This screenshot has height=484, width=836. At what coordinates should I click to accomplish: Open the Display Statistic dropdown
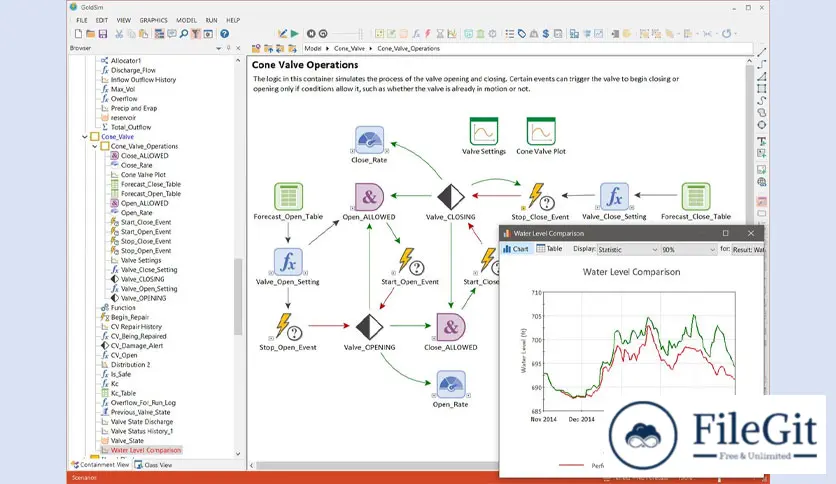coord(628,249)
